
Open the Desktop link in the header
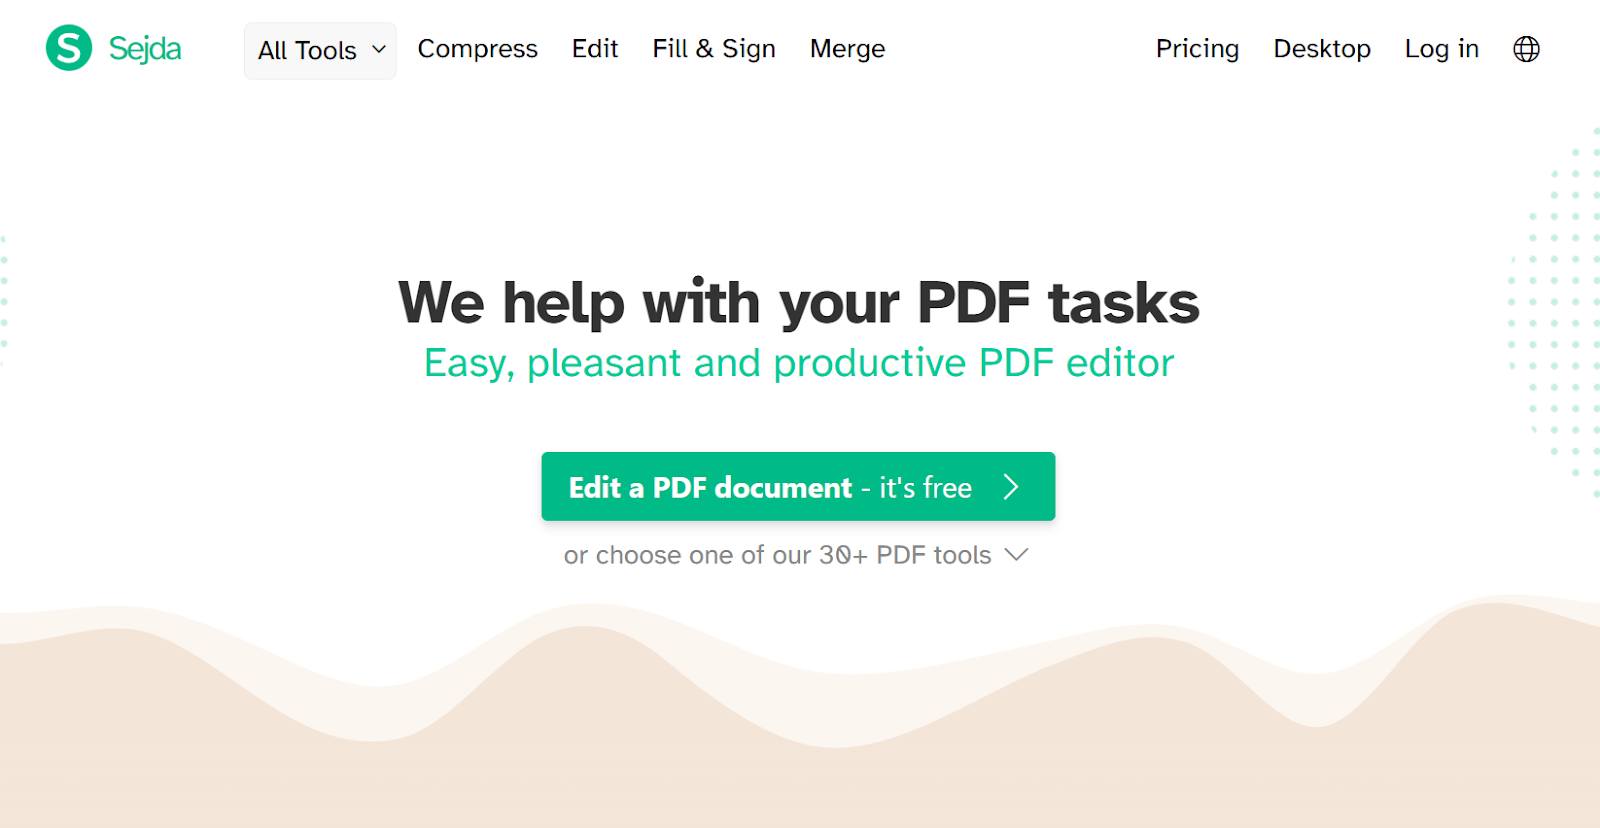[x=1321, y=49]
